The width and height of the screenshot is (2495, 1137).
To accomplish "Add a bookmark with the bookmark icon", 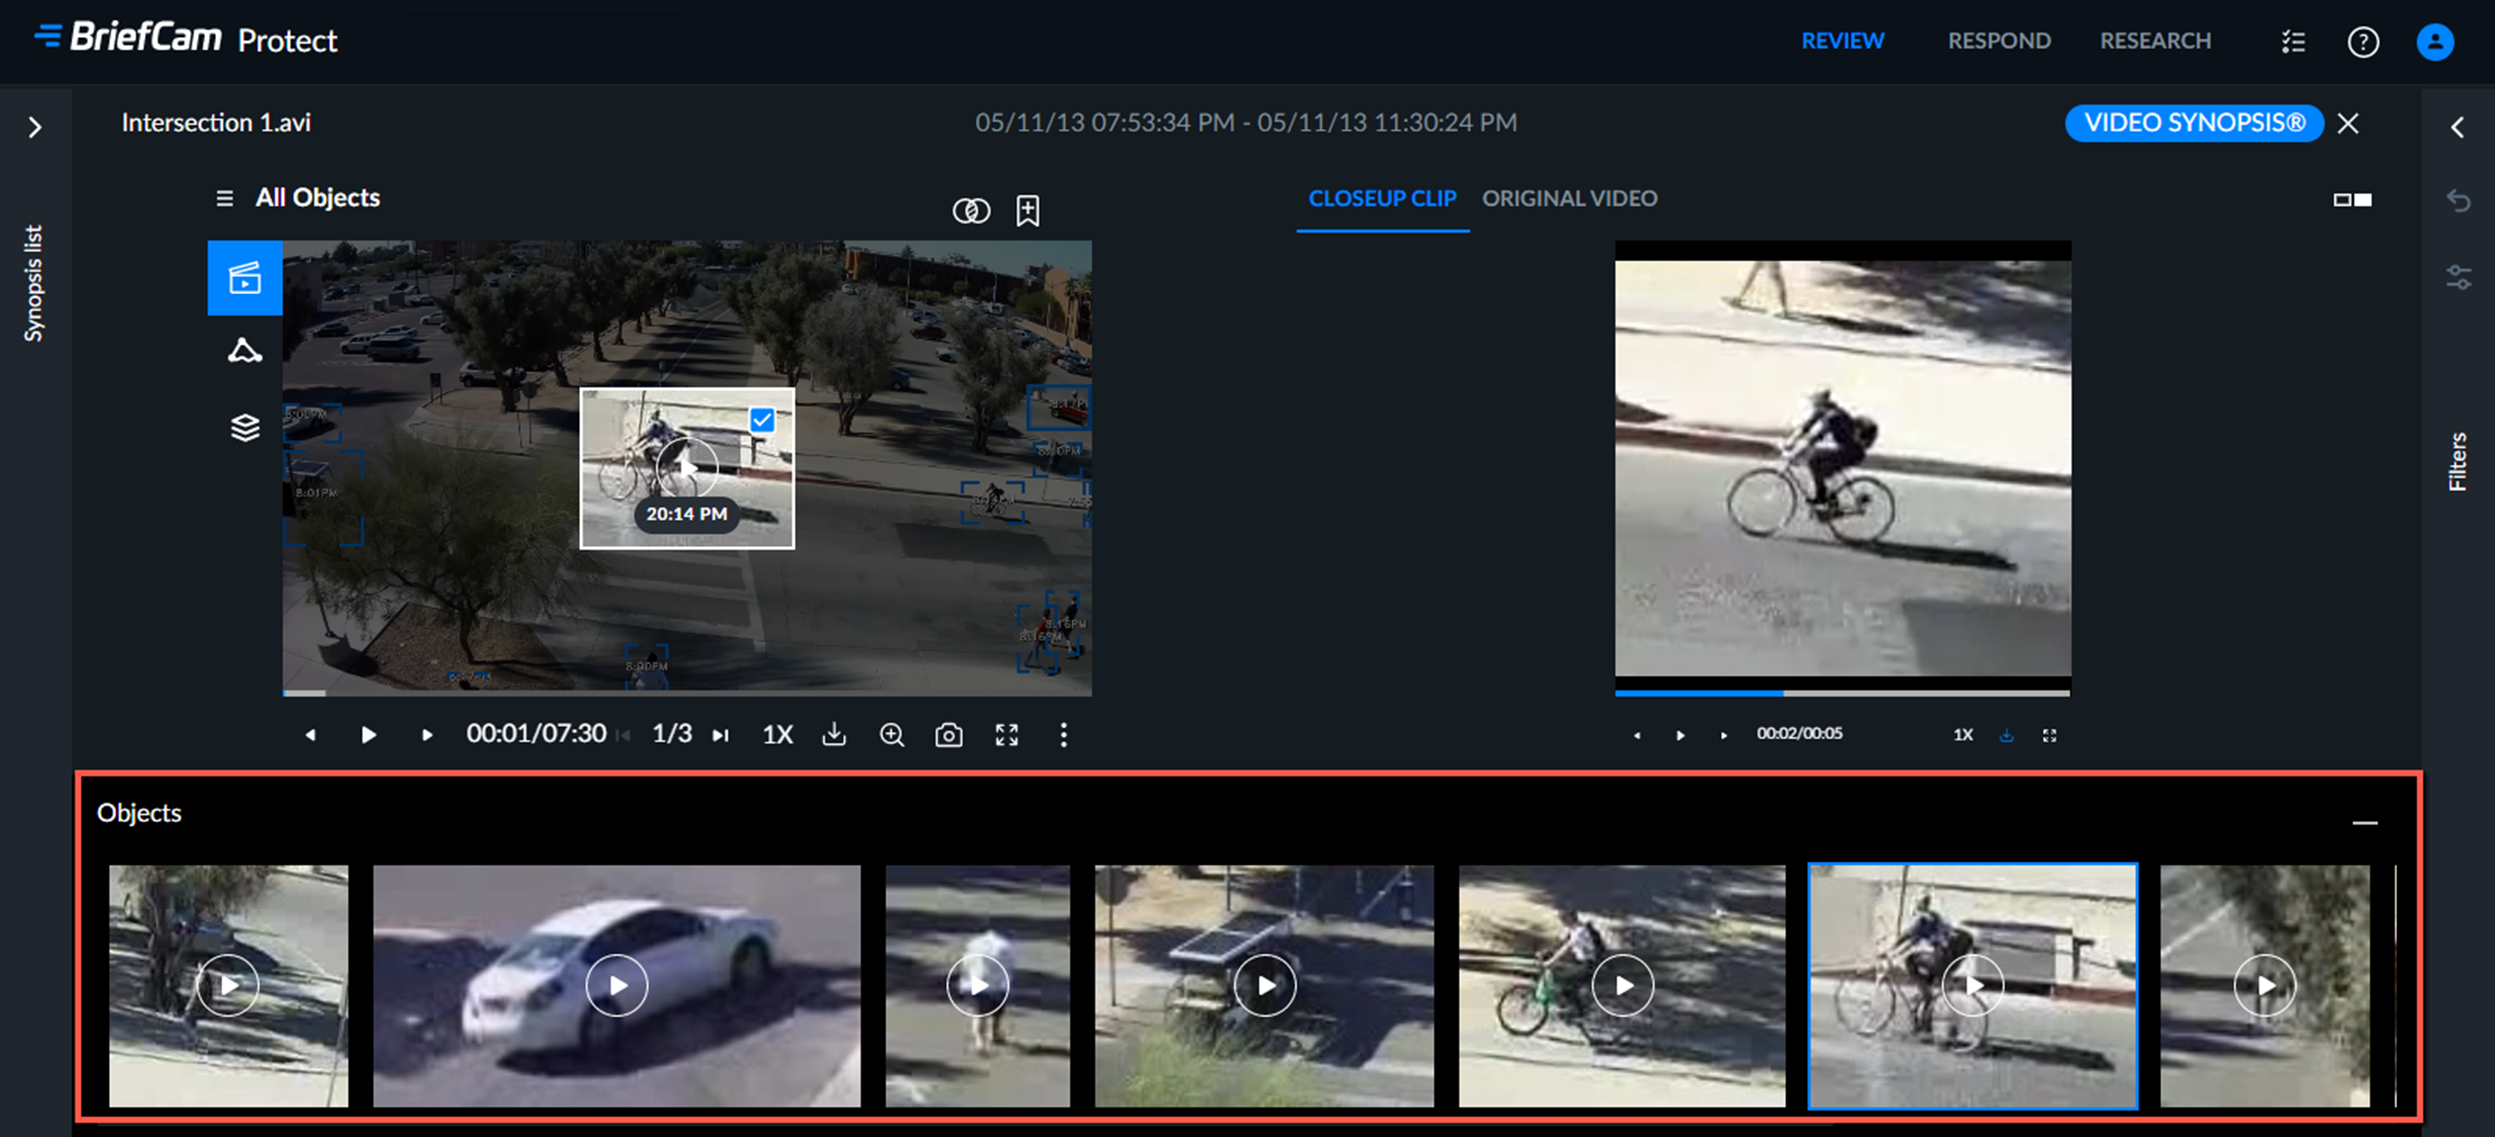I will point(1028,210).
